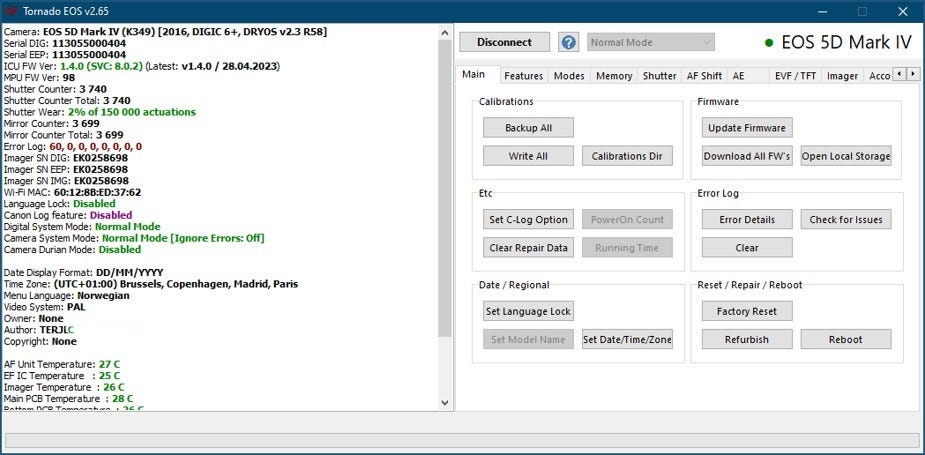
Task: Click the Serial DIG number
Action: (x=88, y=43)
